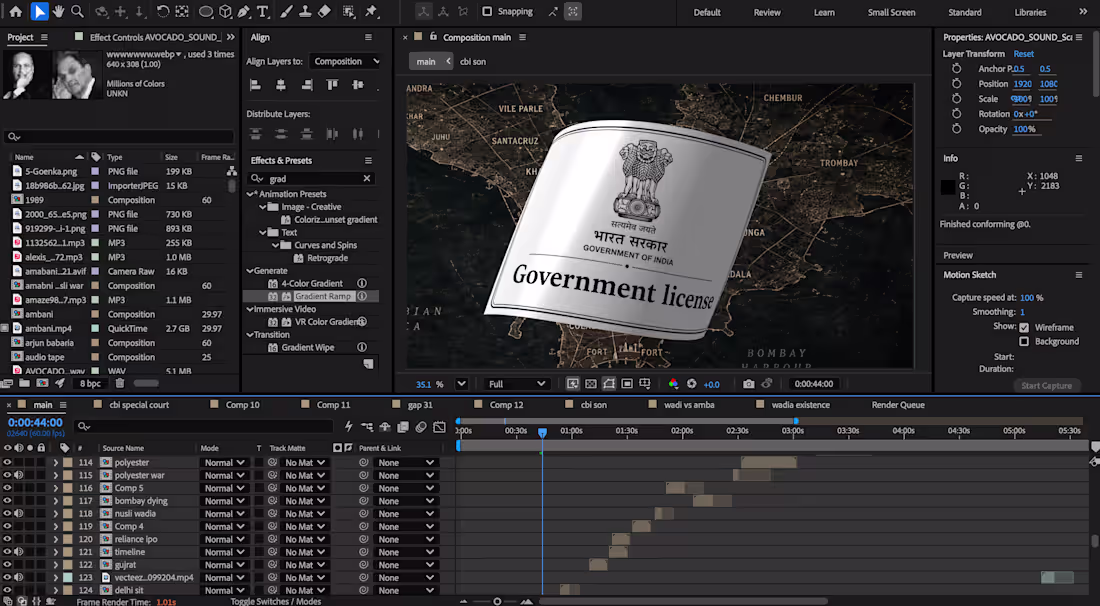The height and width of the screenshot is (606, 1100).
Task: Collapse the Transition effects category
Action: (x=250, y=335)
